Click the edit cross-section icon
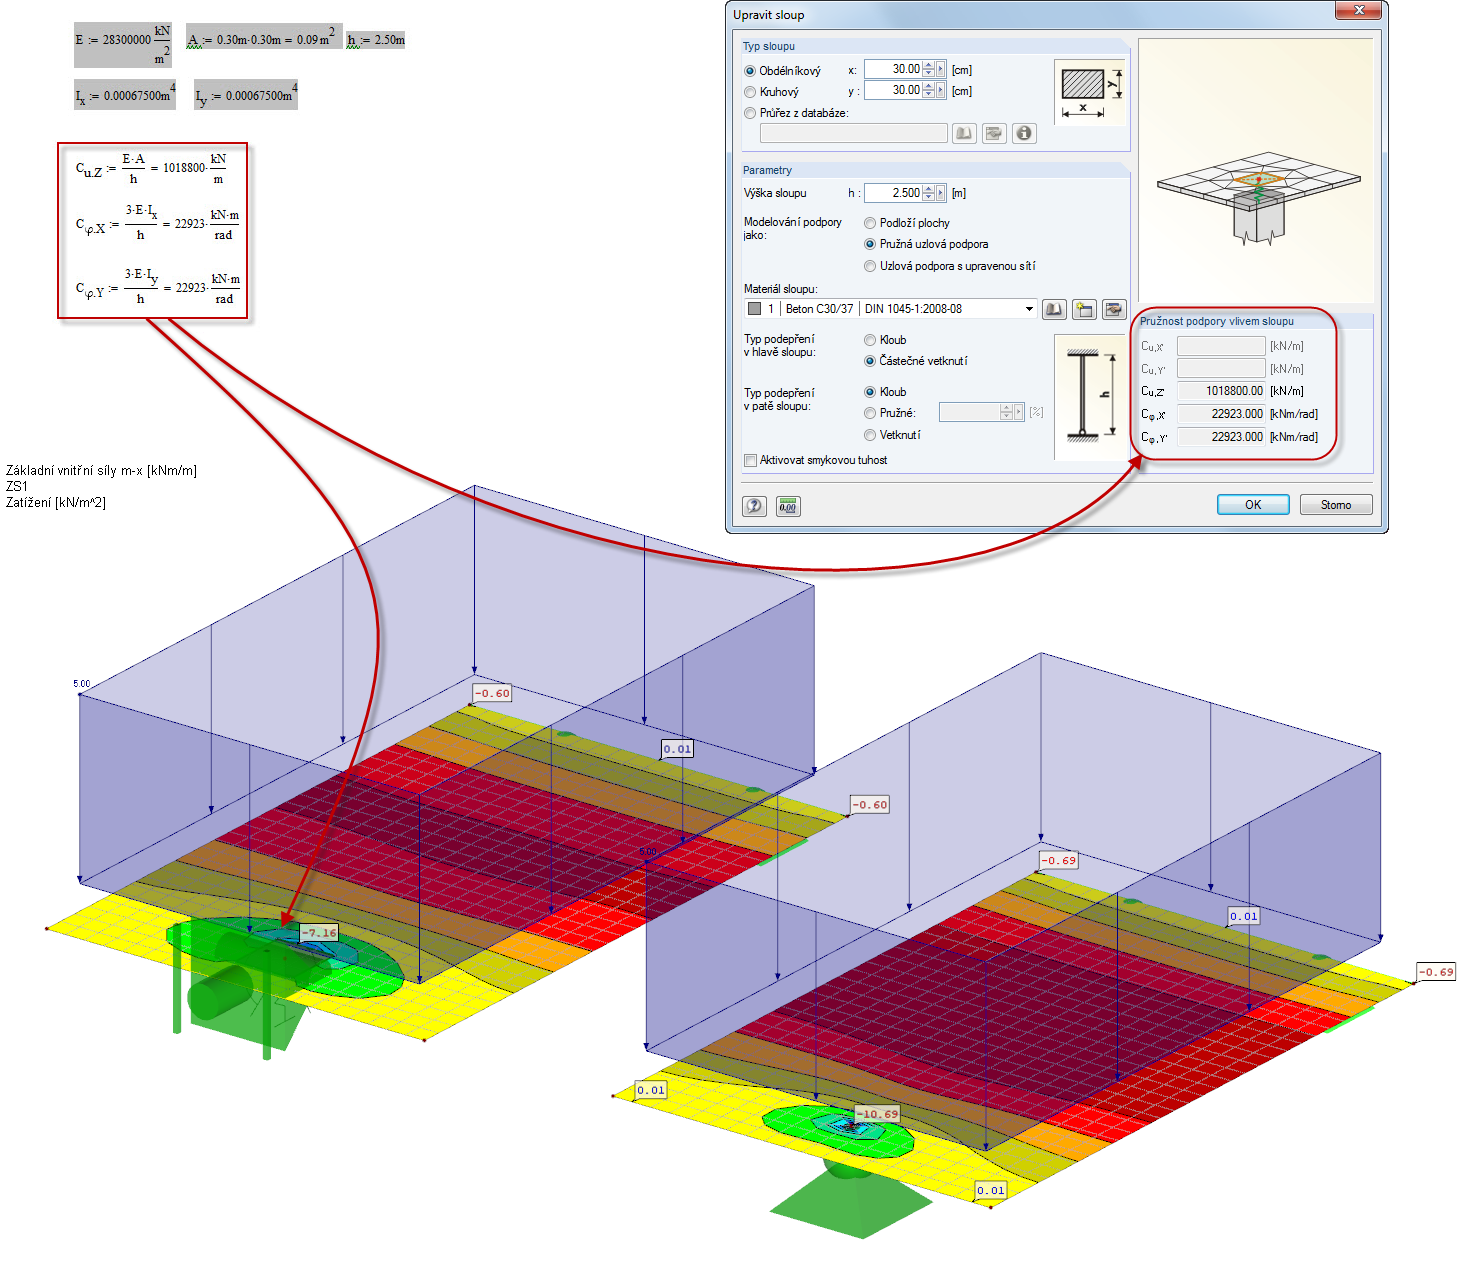The height and width of the screenshot is (1266, 1478). 994,133
